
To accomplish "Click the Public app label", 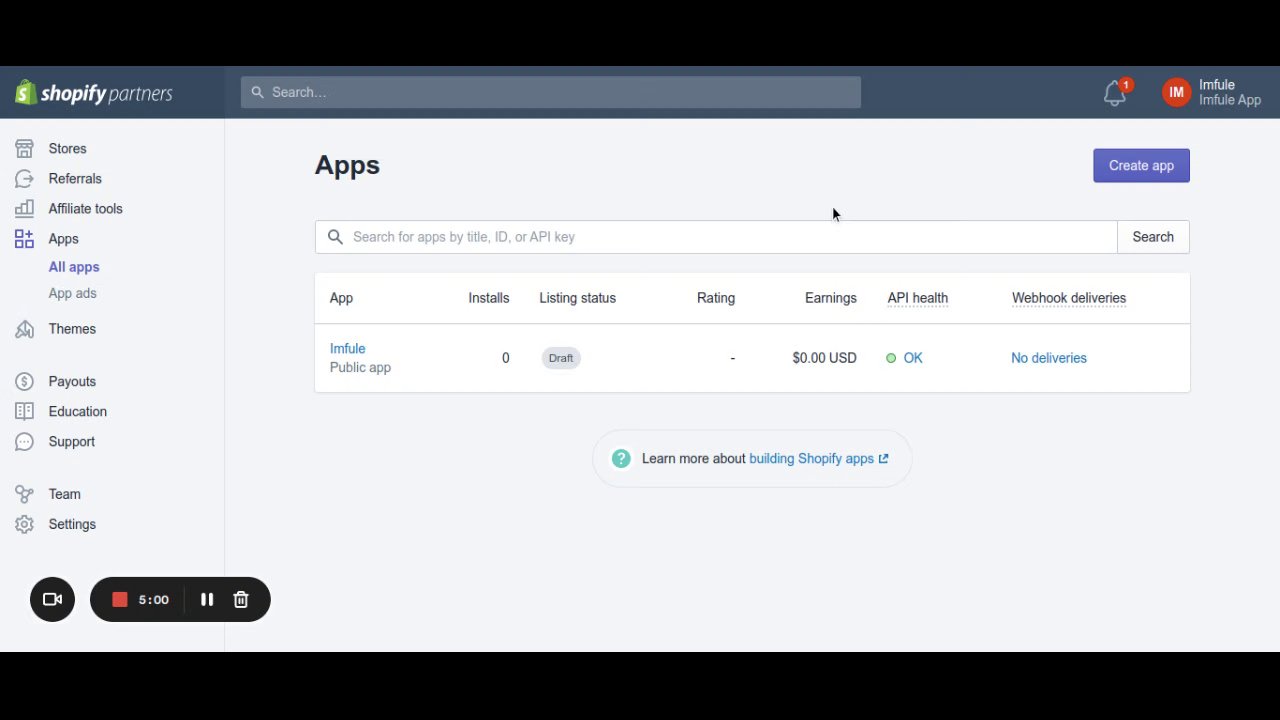I will pyautogui.click(x=360, y=368).
